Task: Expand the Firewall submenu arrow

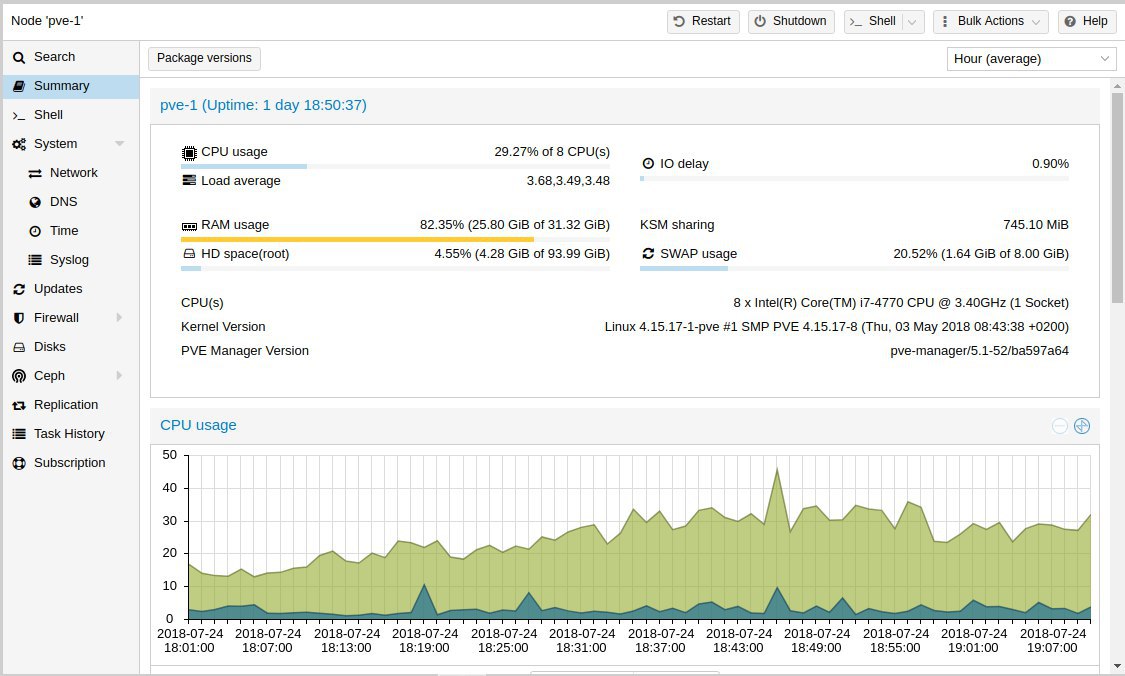Action: [x=119, y=317]
